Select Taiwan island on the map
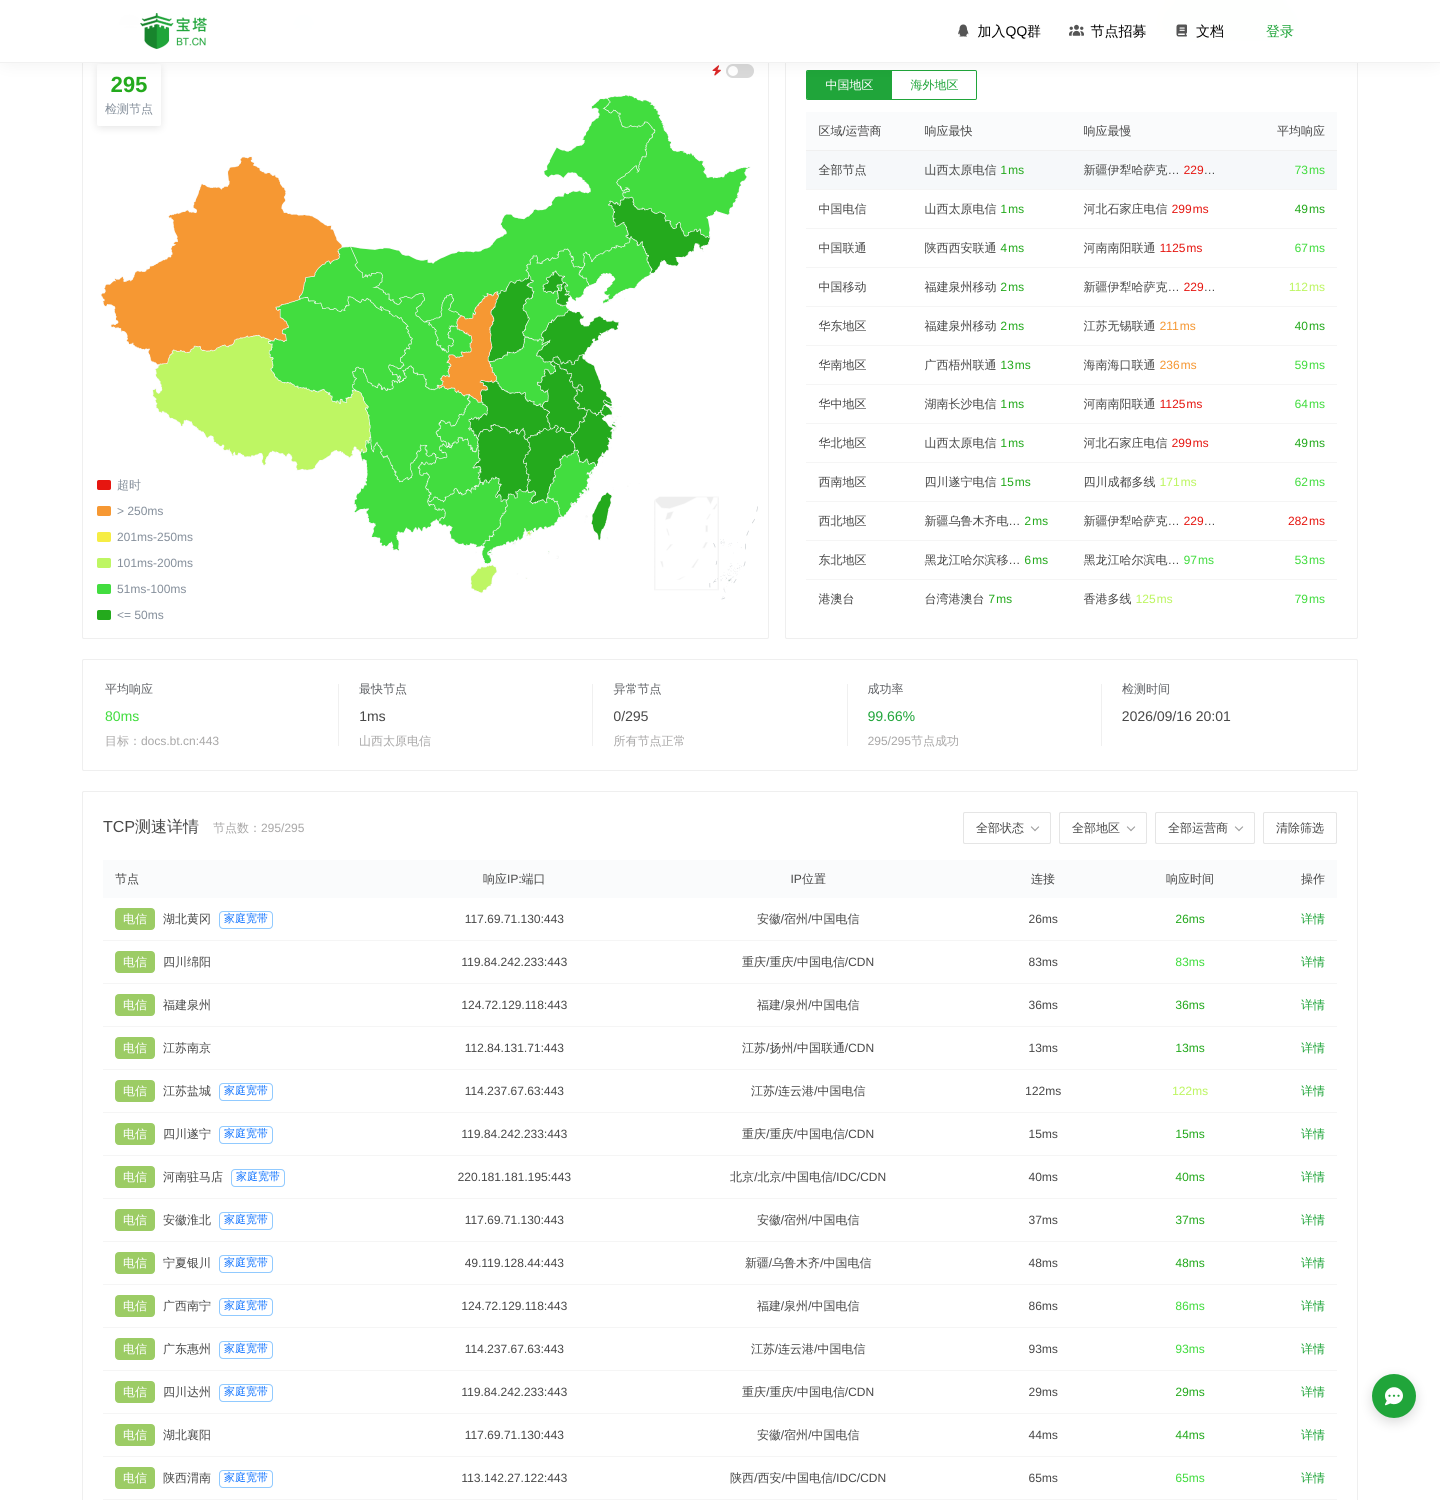The width and height of the screenshot is (1440, 1500). click(602, 515)
